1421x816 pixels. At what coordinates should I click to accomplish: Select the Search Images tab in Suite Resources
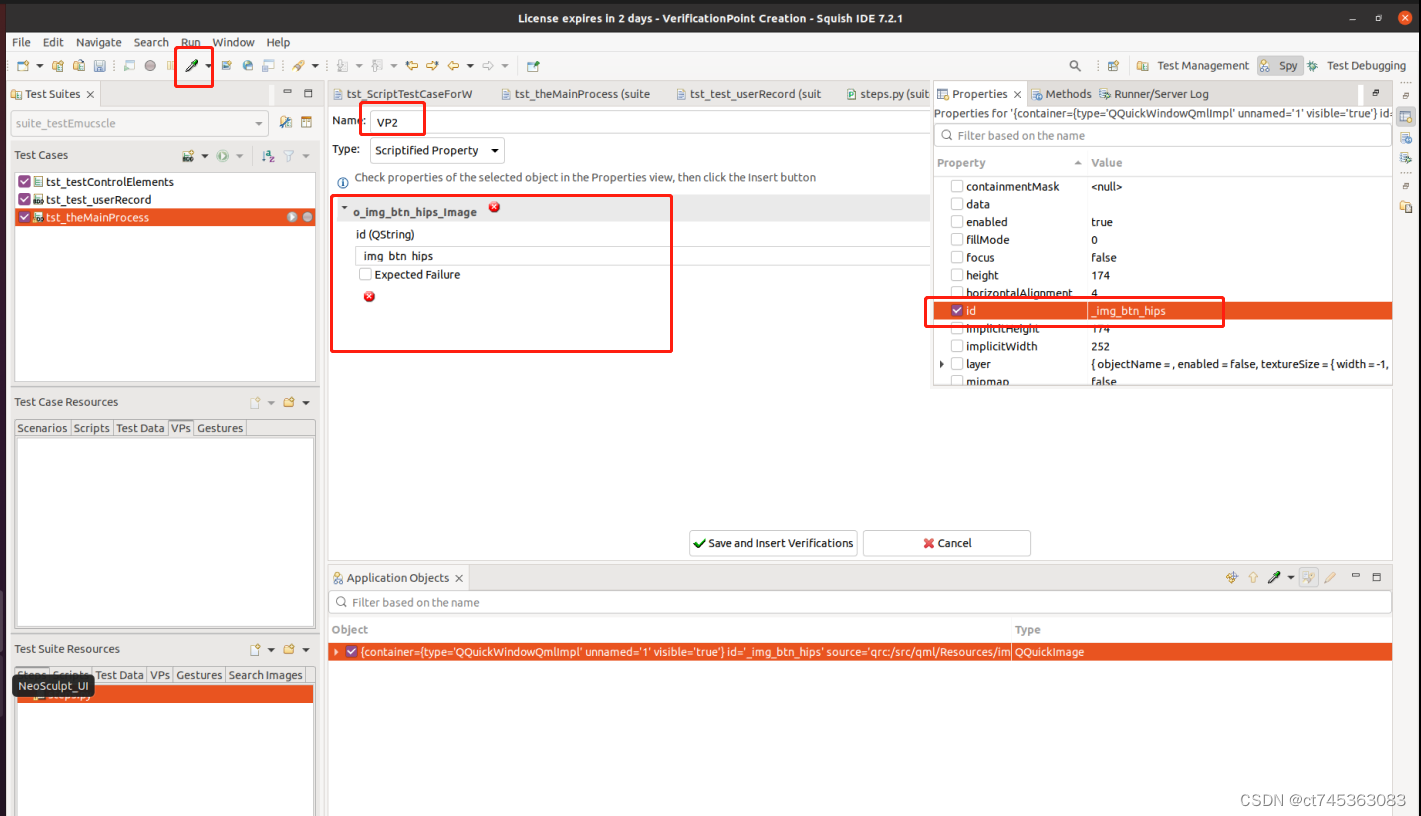point(265,675)
